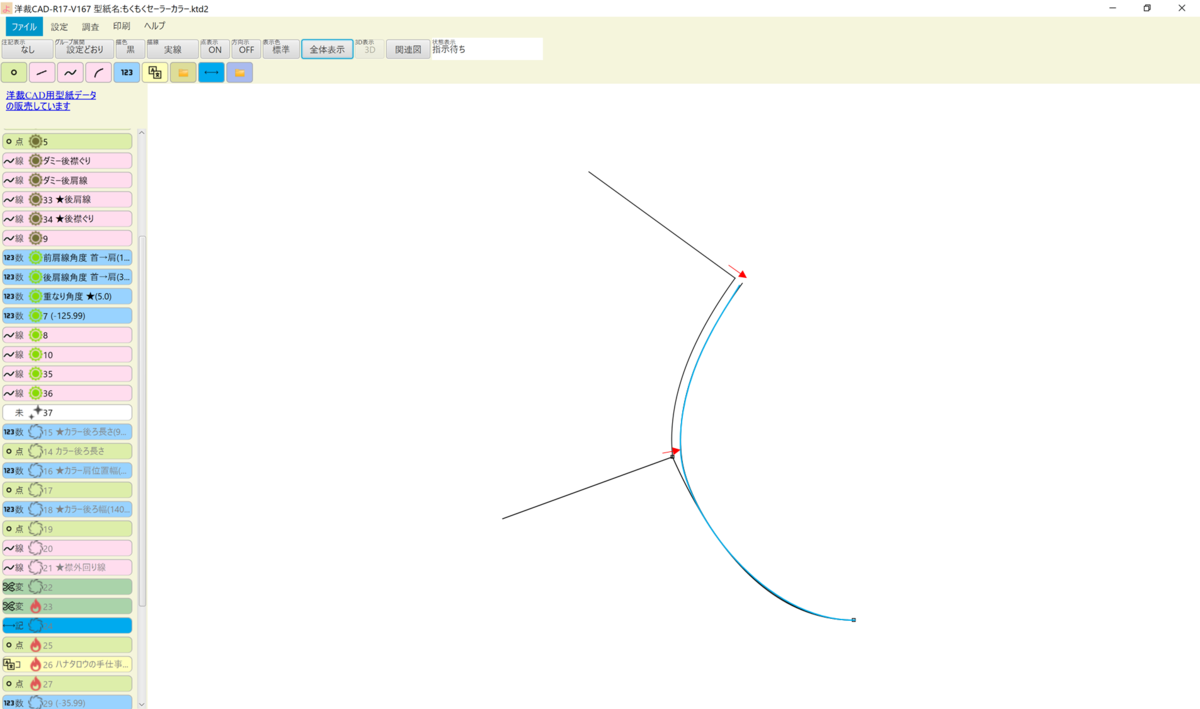Click the tan folder group tool icon
The height and width of the screenshot is (709, 1200).
183,72
